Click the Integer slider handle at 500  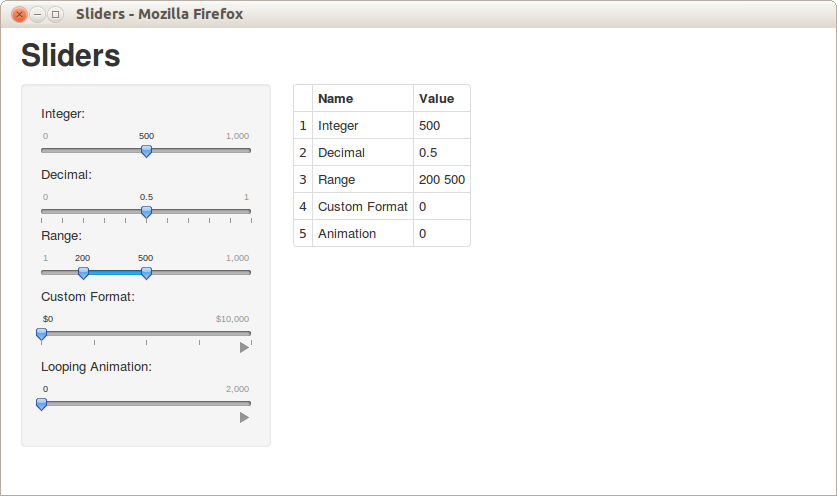[146, 152]
